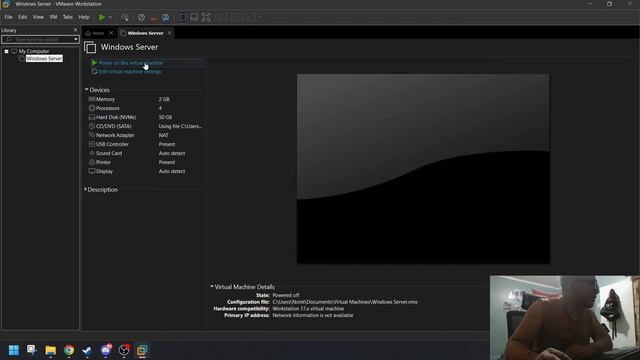
Task: Click the green Power On toolbar button
Action: pos(102,17)
